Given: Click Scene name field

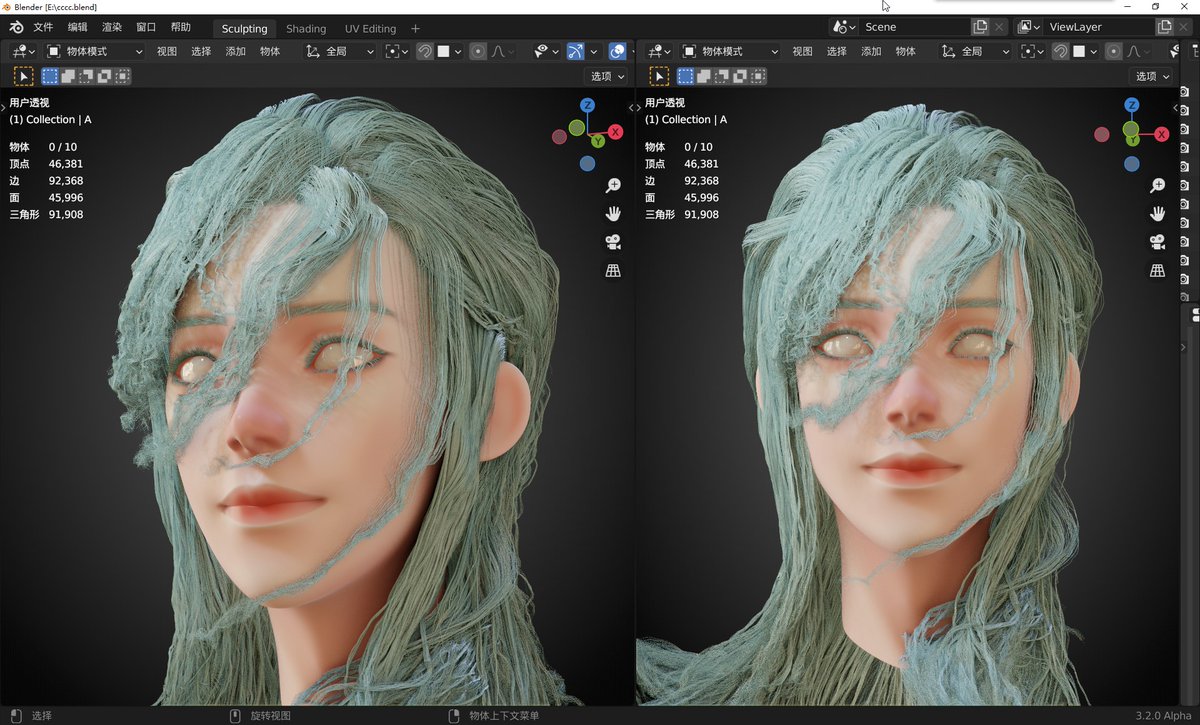Looking at the screenshot, I should tap(915, 27).
